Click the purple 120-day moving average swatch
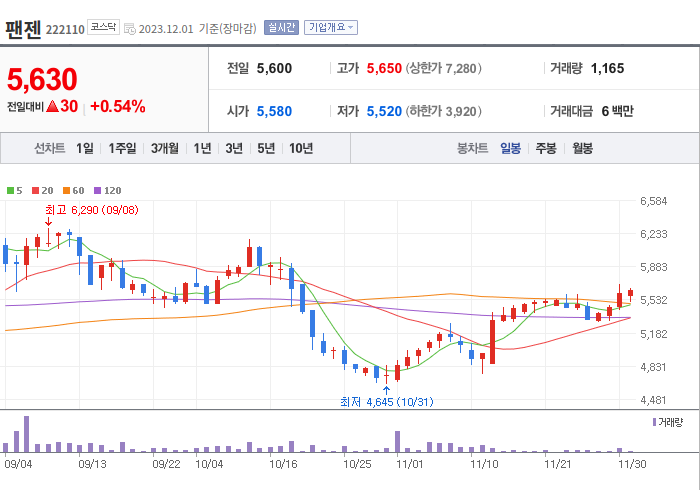The height and width of the screenshot is (490, 700). (97, 191)
